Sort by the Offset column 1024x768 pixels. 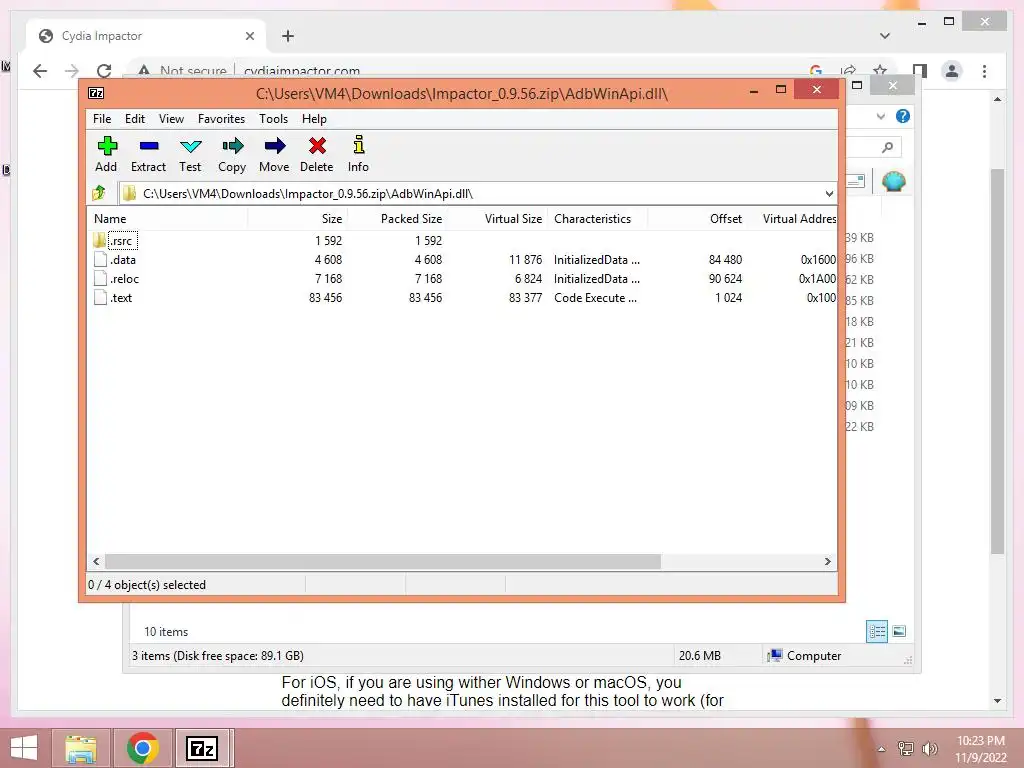pos(697,219)
